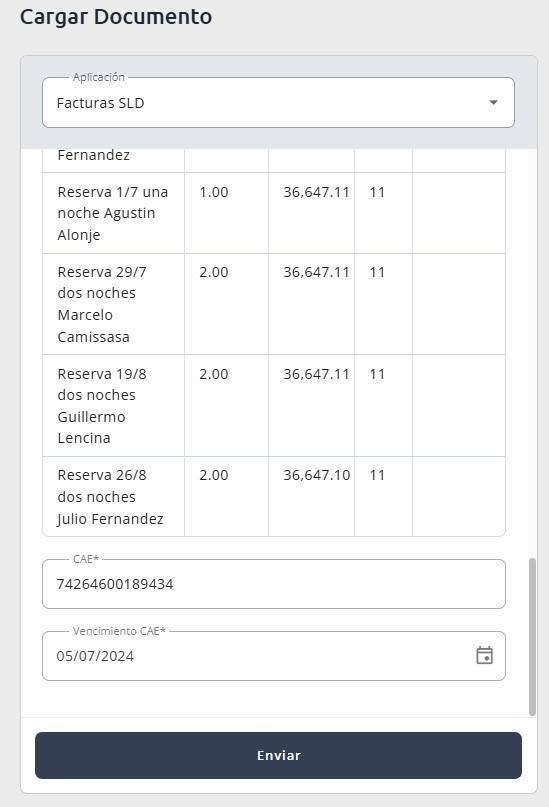The image size is (549, 807).
Task: Select Reserva 19/8 Guillermo Lencina description cell
Action: click(113, 406)
